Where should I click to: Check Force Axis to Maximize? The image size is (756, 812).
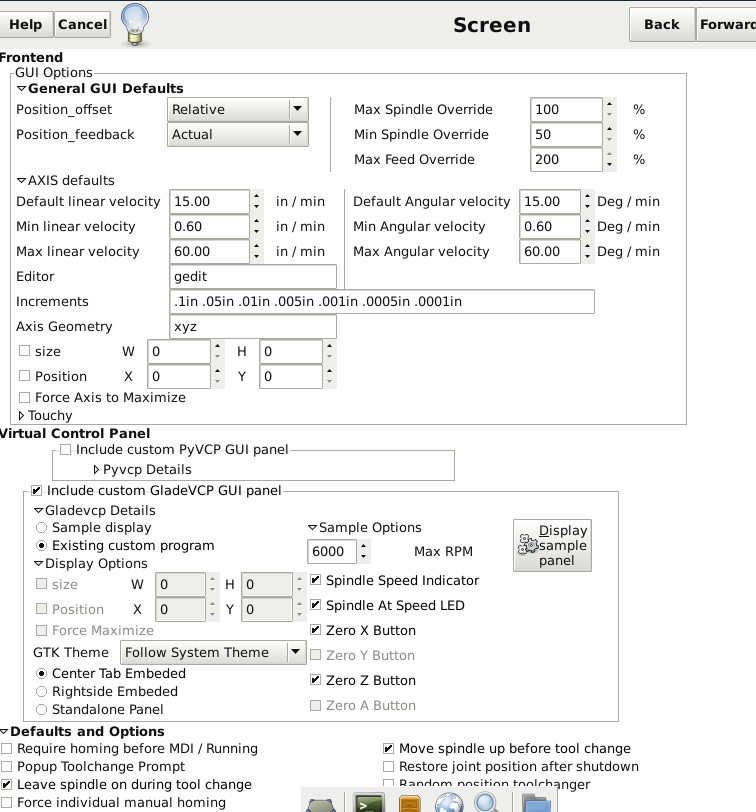(24, 397)
